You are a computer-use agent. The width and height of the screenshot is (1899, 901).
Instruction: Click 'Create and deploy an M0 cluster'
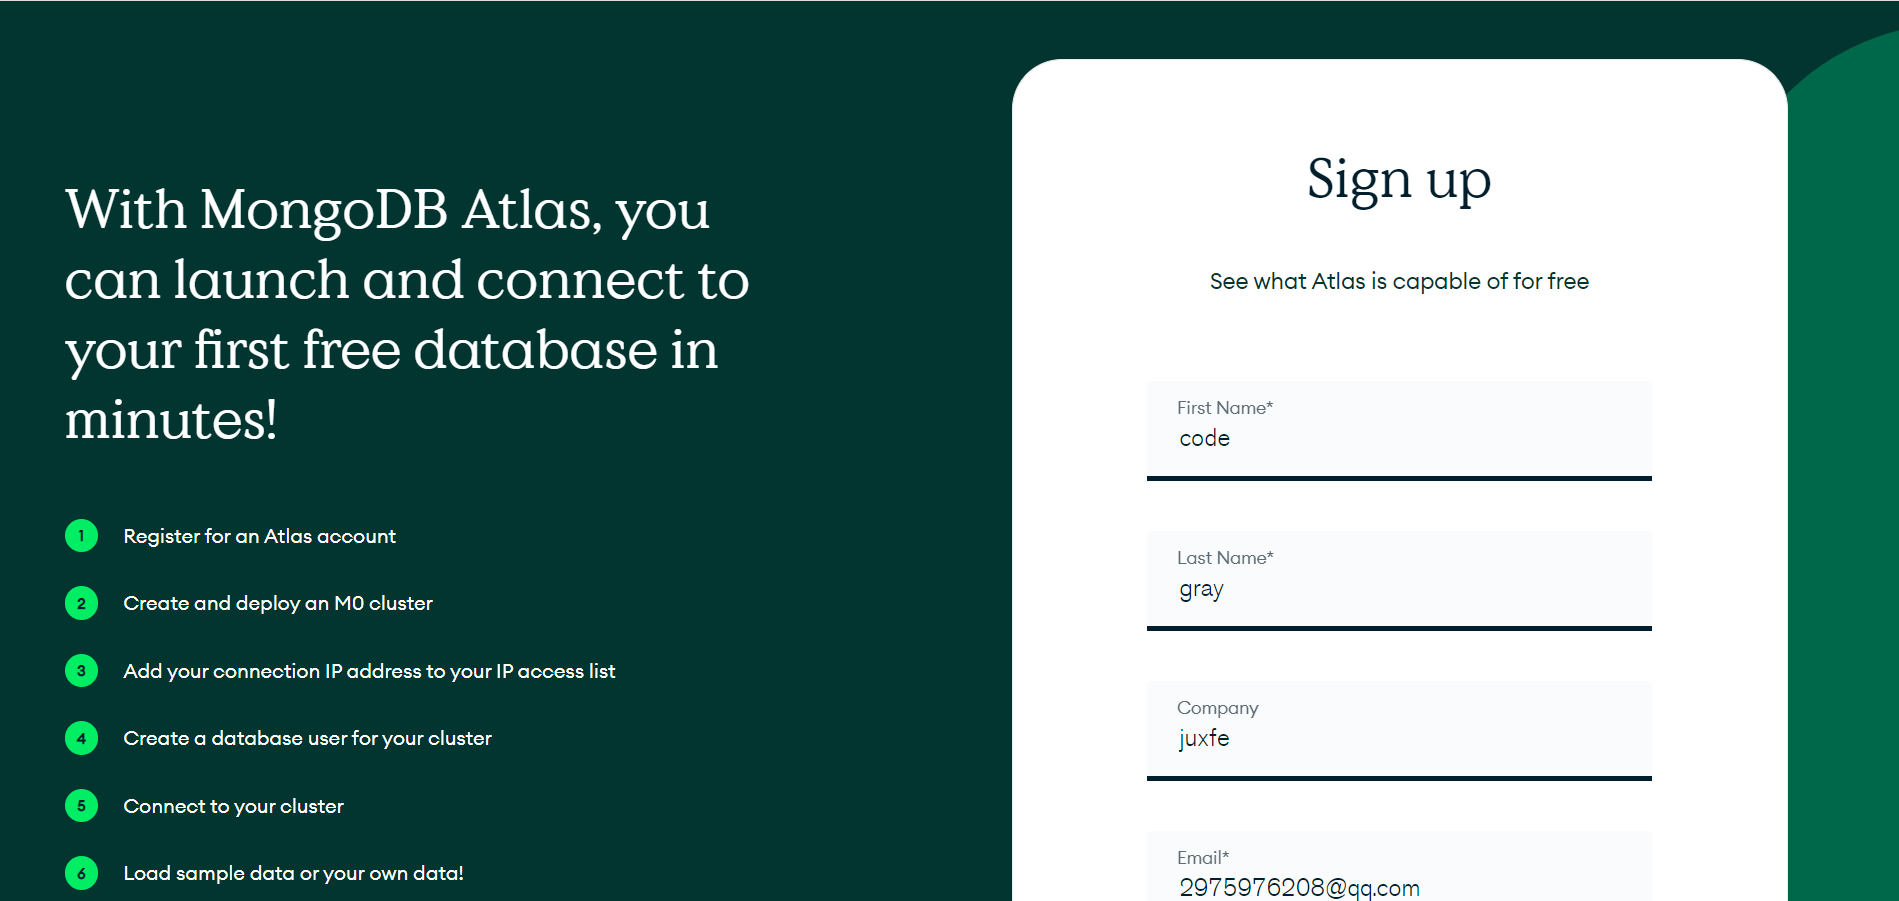pos(278,603)
